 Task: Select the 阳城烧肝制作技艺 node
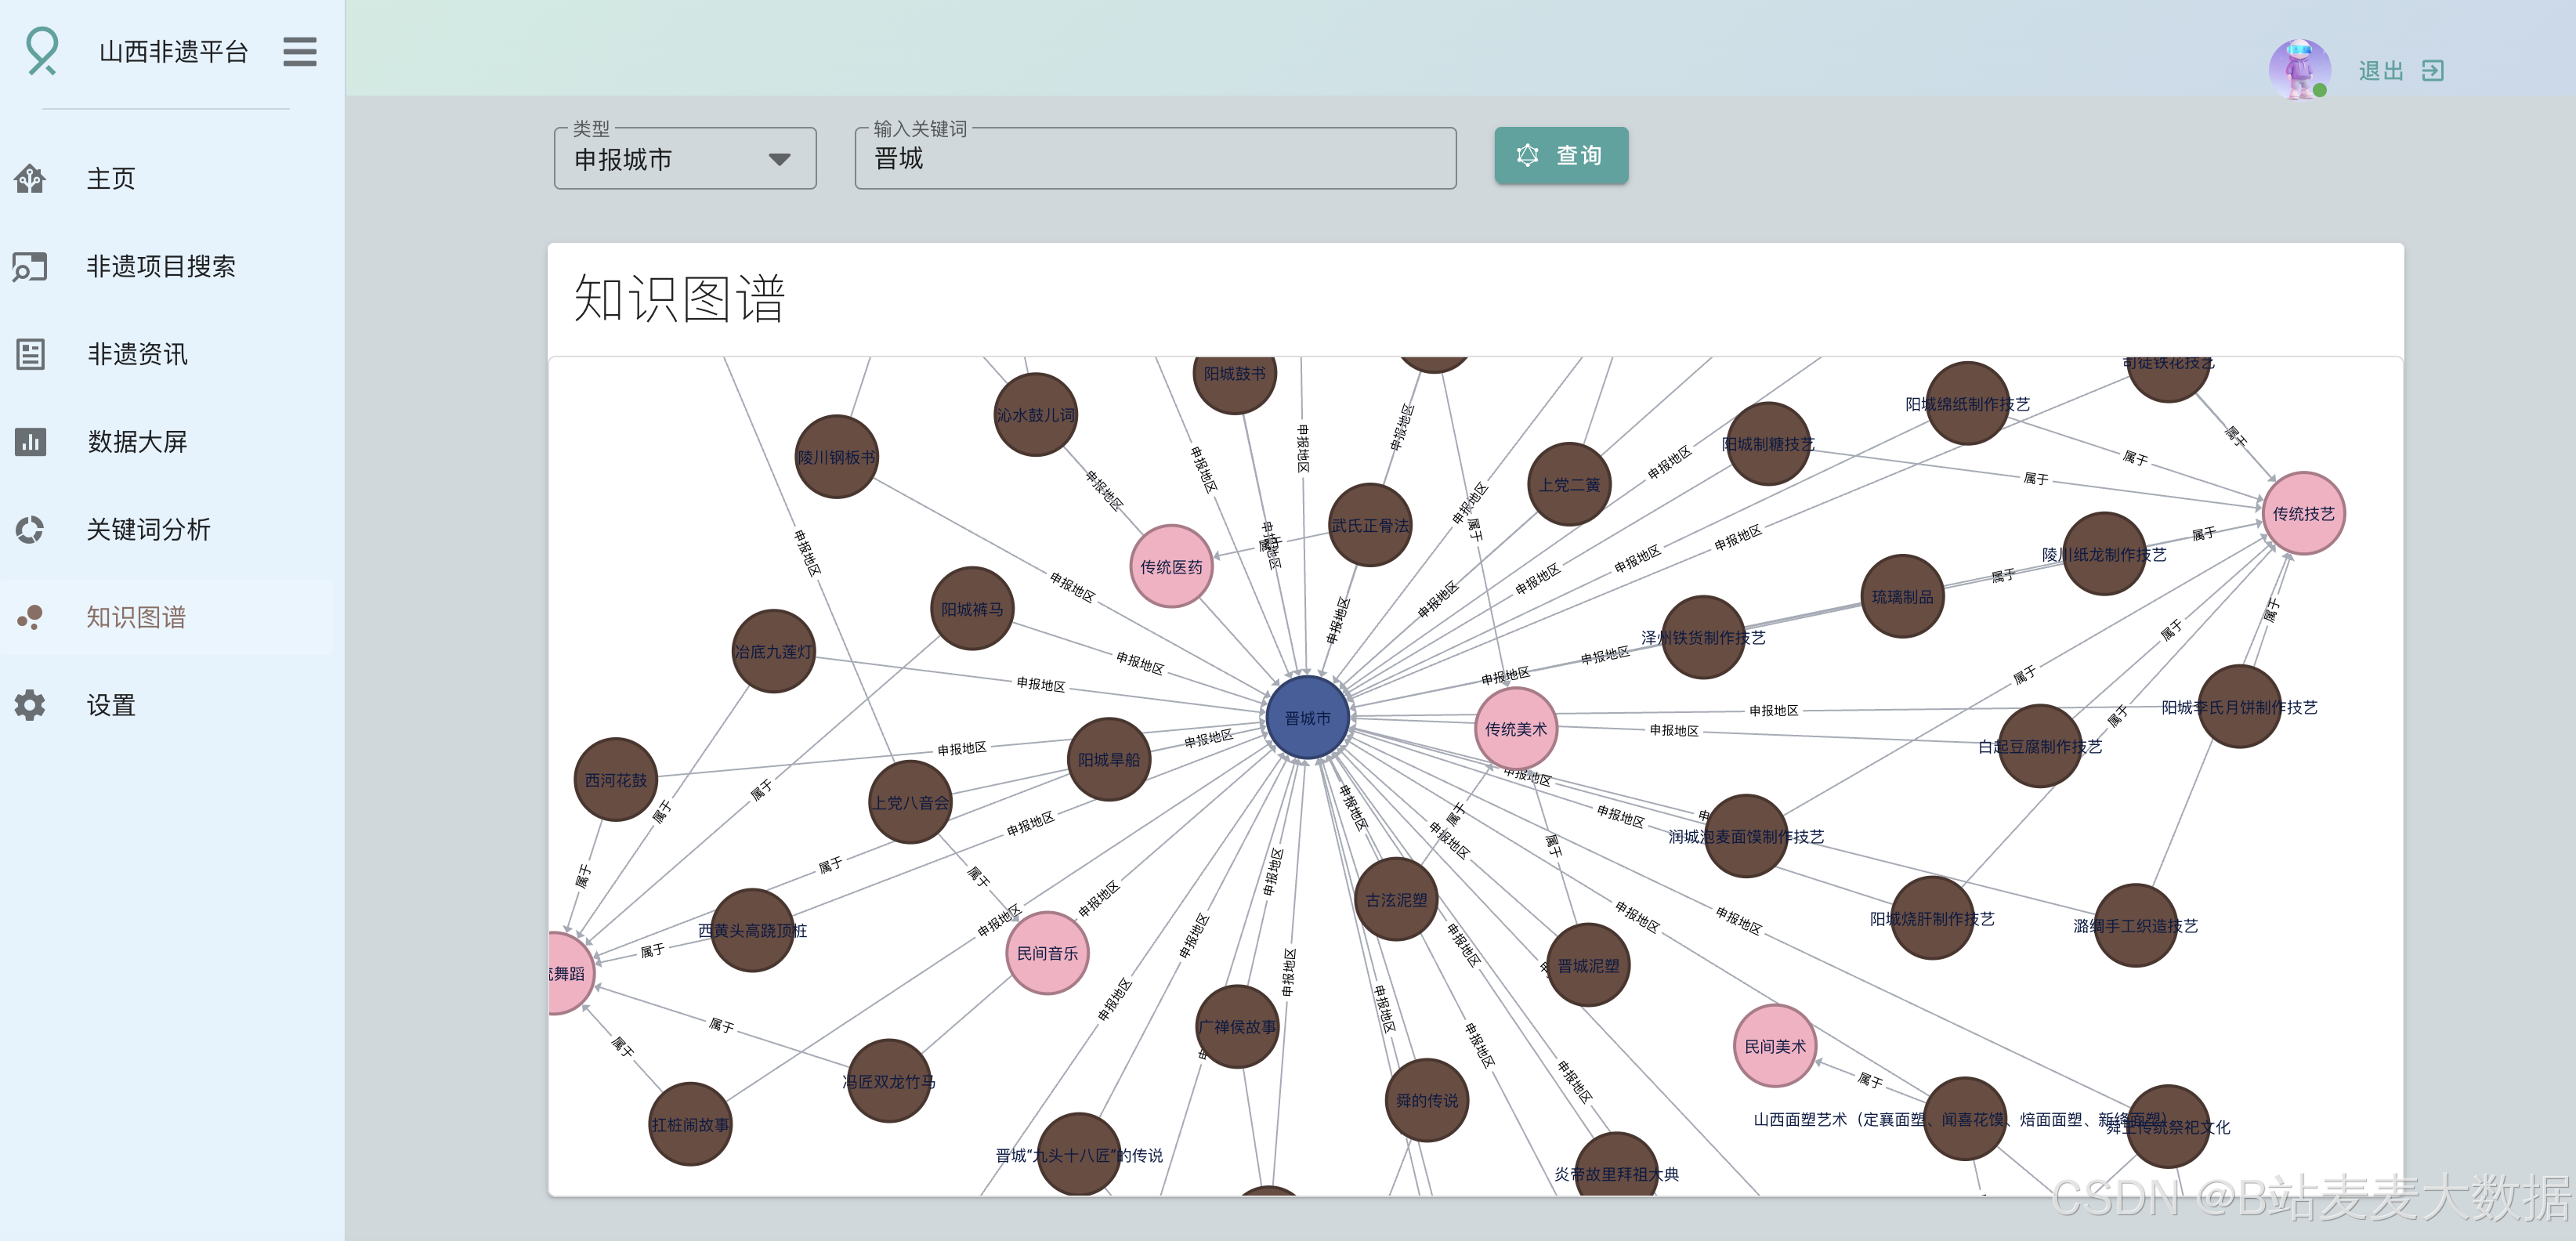(x=1932, y=919)
